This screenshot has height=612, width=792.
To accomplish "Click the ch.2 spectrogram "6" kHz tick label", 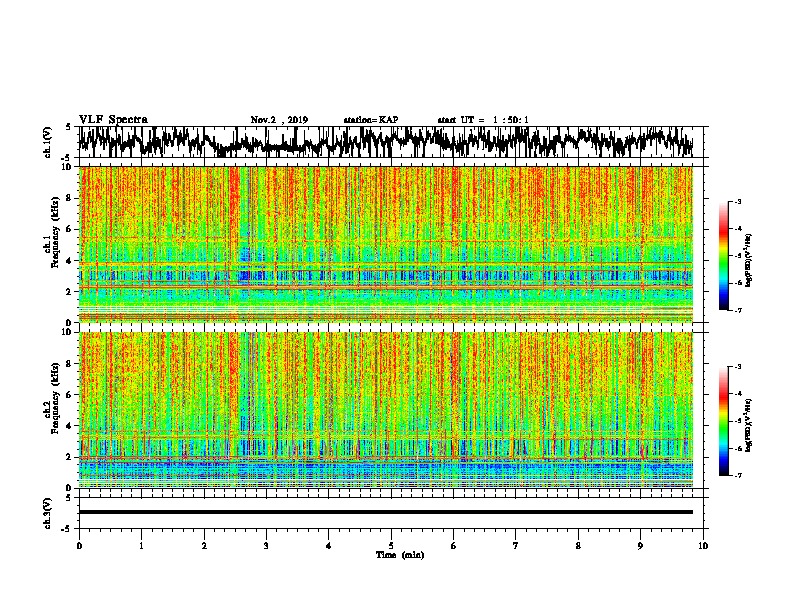I will click(x=71, y=395).
